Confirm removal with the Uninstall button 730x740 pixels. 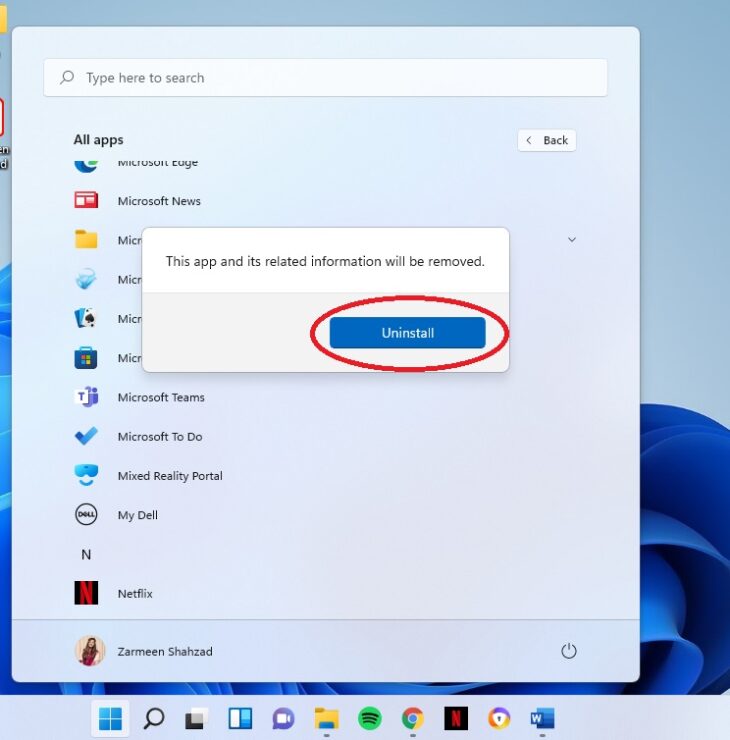coord(407,333)
